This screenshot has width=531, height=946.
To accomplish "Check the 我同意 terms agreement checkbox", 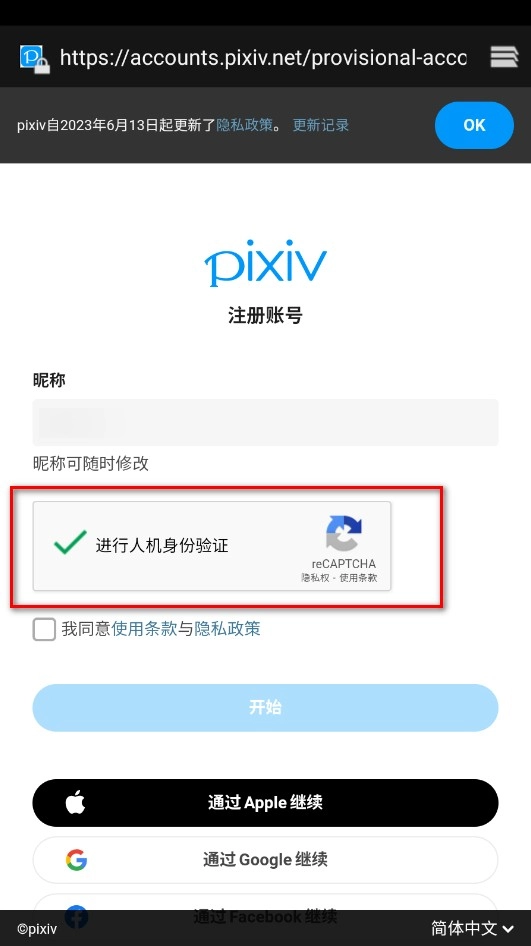I will pos(44,629).
